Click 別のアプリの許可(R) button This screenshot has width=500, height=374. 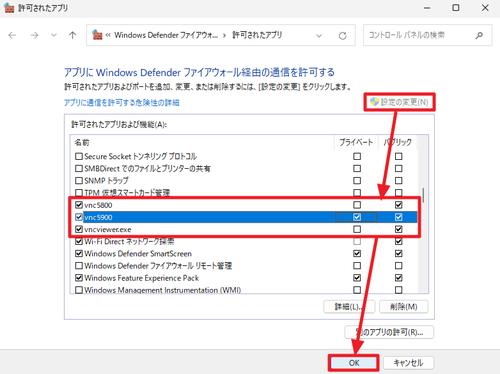(389, 332)
